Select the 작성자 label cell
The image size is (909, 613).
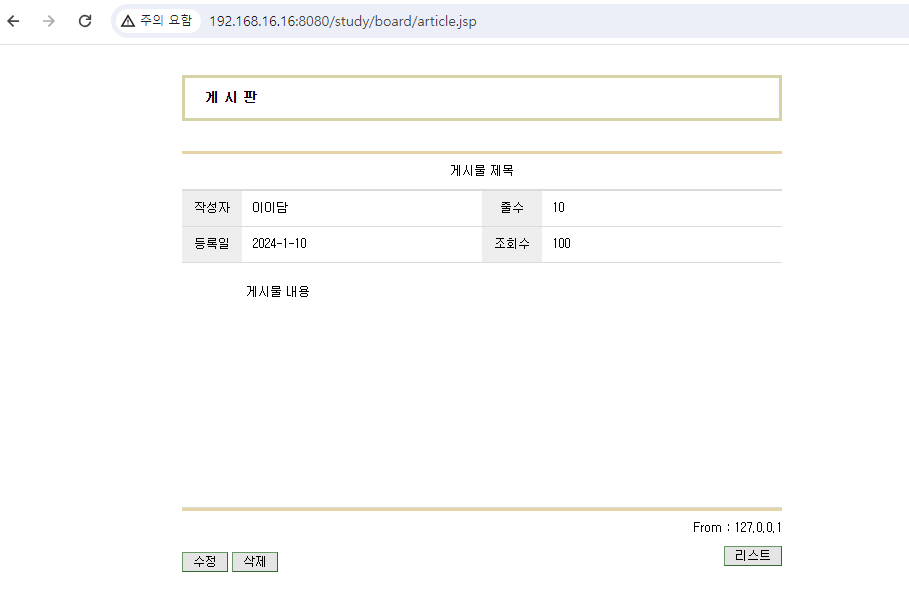(x=212, y=208)
